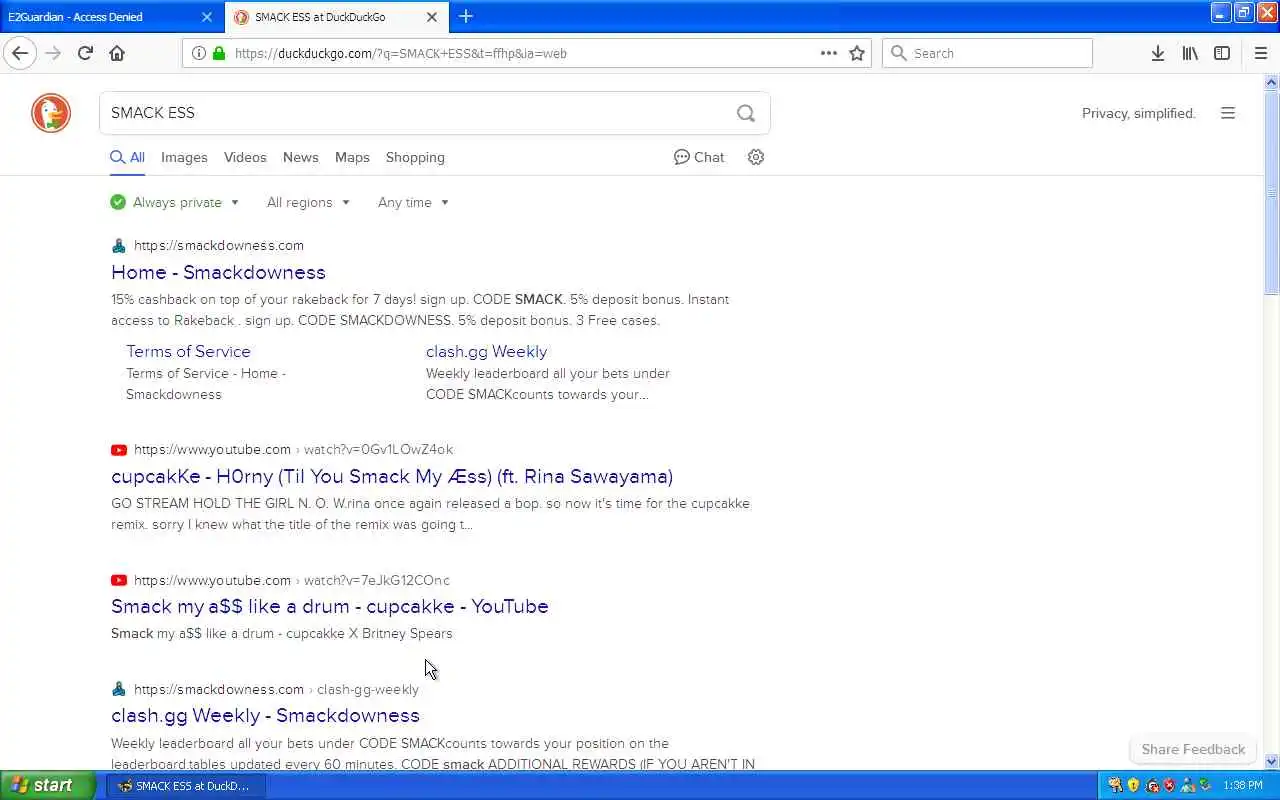The height and width of the screenshot is (800, 1280).
Task: Switch to Images results
Action: [184, 157]
